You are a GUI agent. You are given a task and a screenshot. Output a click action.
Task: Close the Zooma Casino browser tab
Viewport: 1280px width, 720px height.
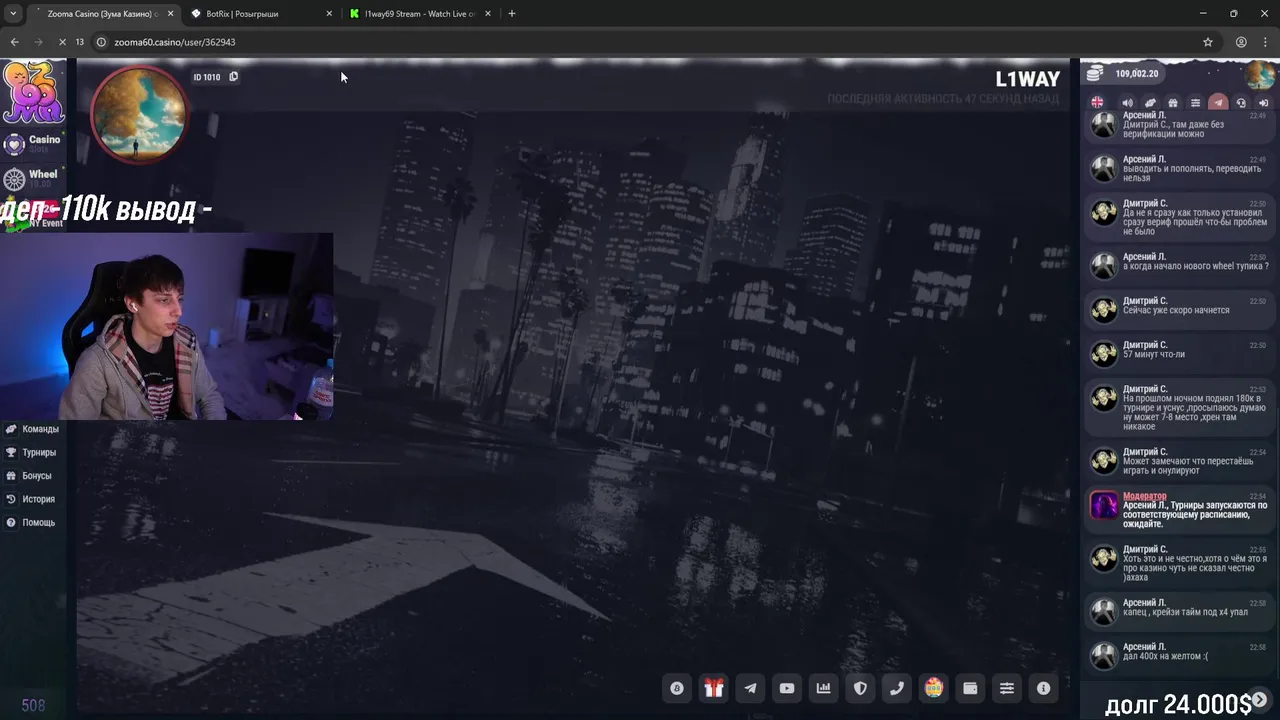(x=170, y=14)
